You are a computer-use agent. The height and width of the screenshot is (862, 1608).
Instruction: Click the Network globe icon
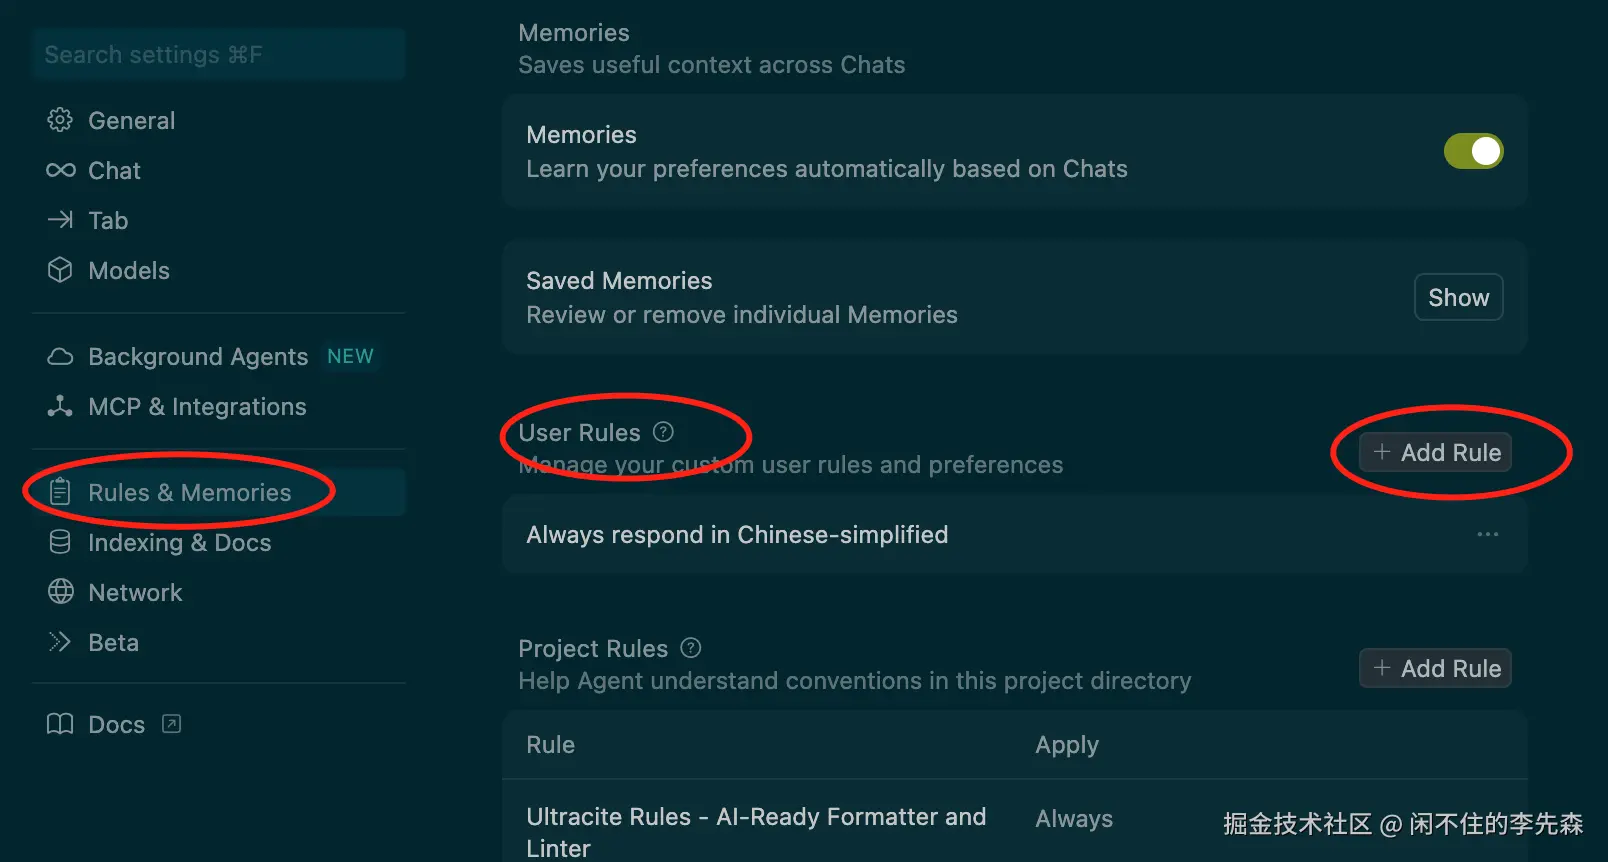60,592
